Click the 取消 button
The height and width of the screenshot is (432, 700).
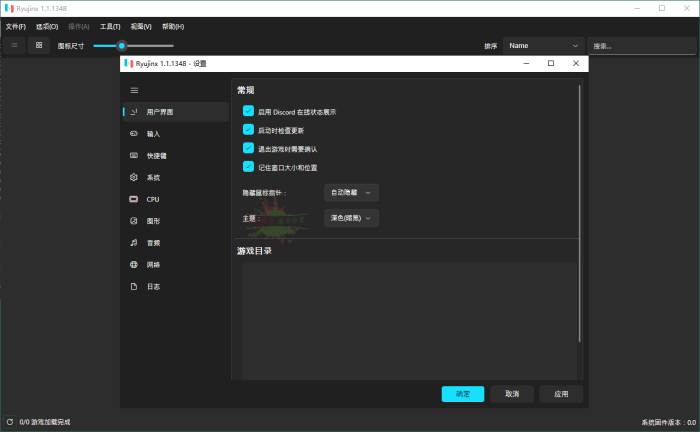[x=512, y=394]
